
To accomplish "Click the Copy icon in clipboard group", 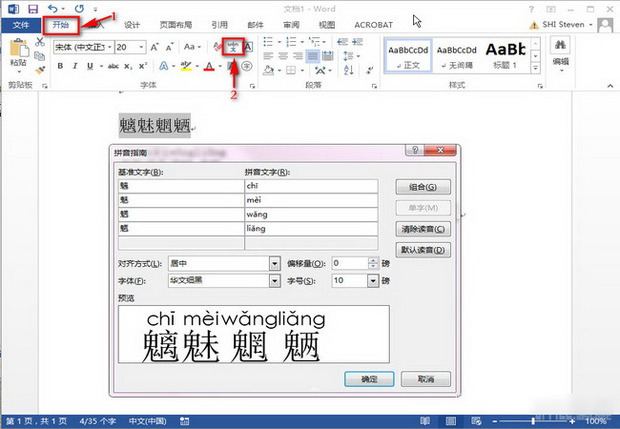I will pos(39,56).
